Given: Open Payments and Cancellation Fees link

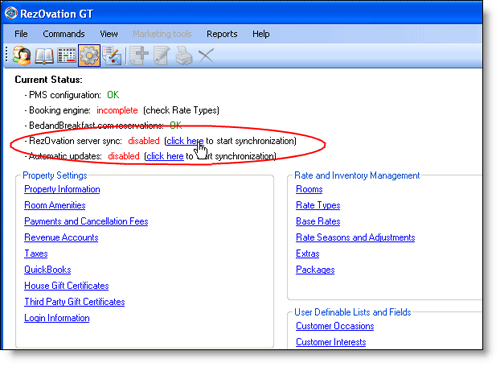Looking at the screenshot, I should [86, 221].
